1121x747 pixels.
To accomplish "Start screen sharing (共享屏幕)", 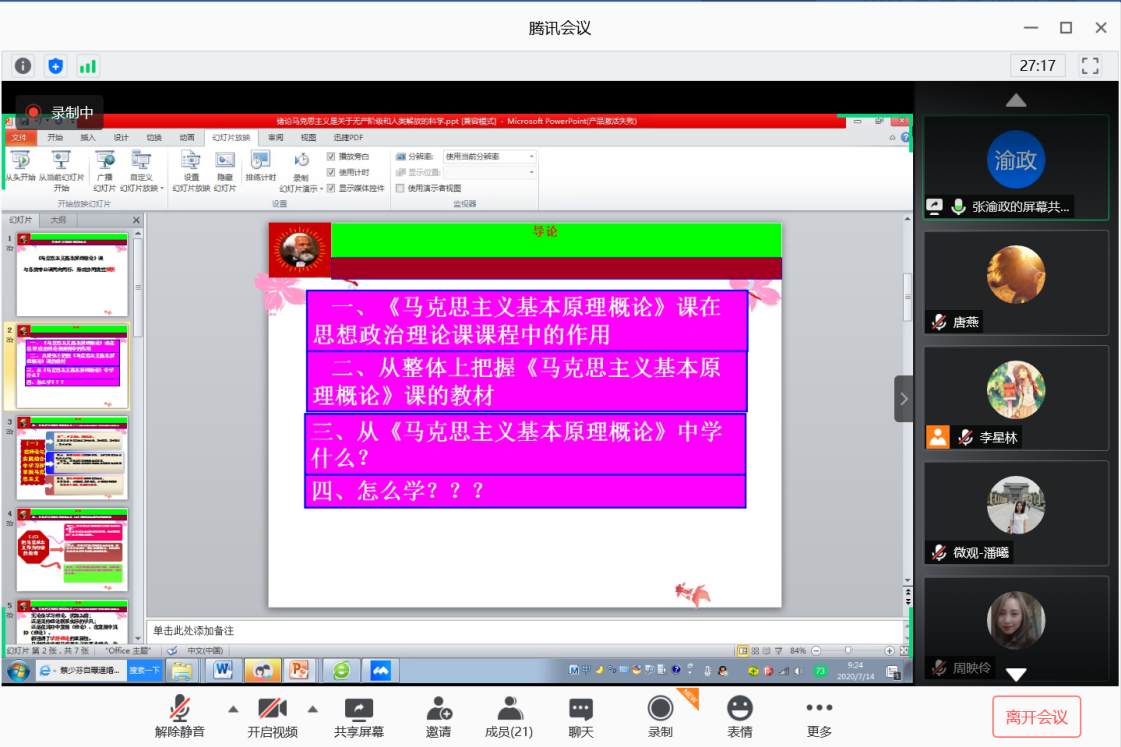I will 359,716.
